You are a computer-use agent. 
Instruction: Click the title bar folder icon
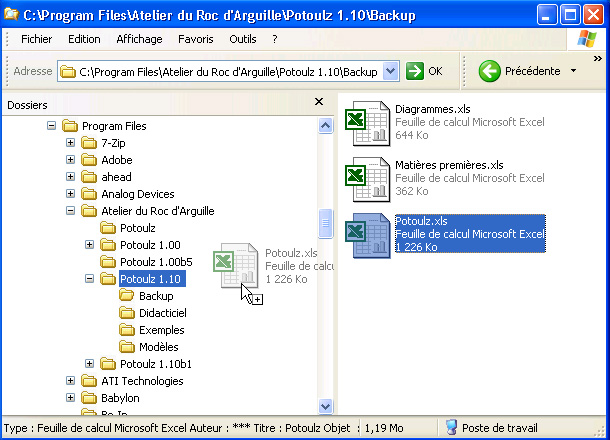(x=11, y=14)
